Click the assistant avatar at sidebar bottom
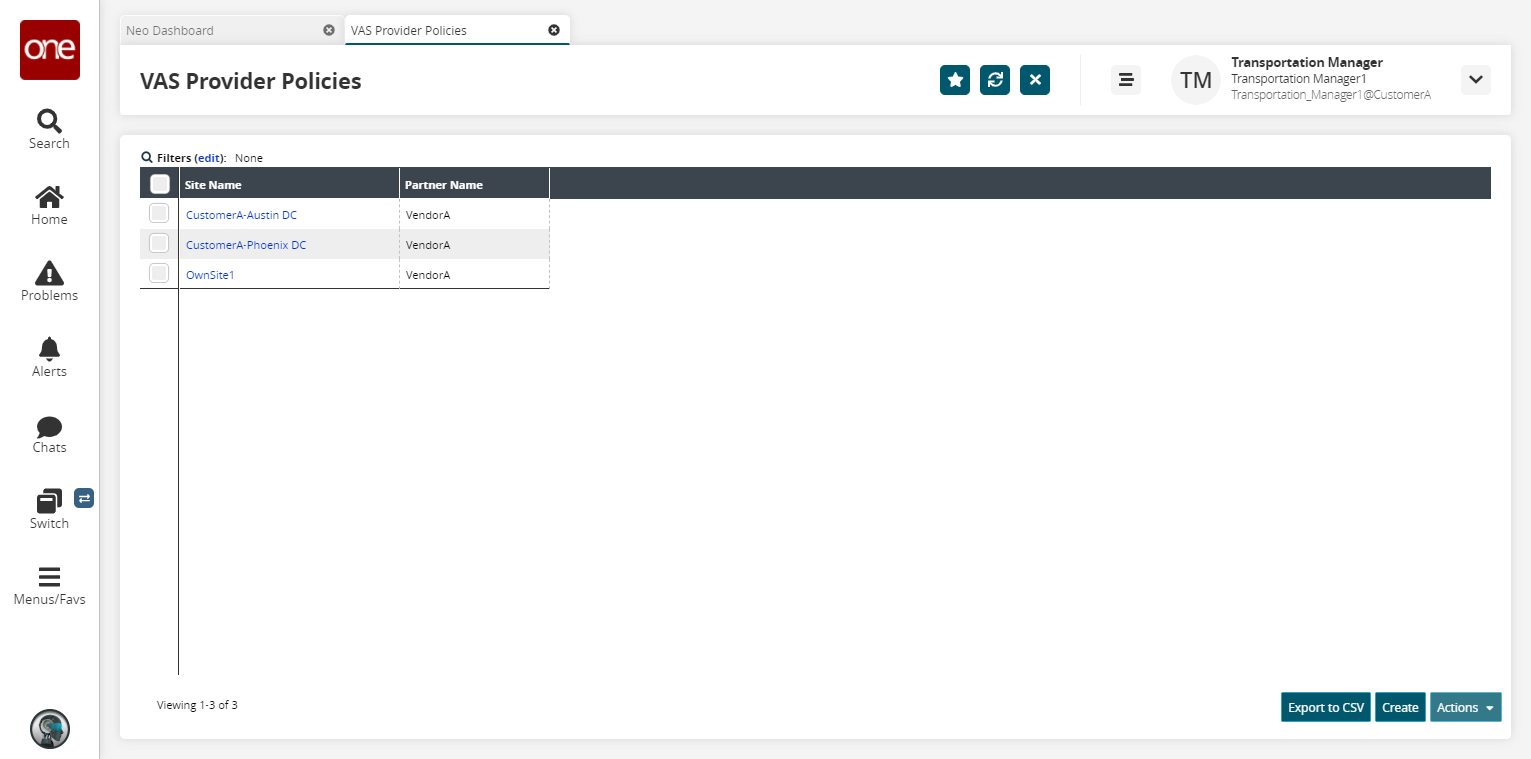Screen dimensions: 1531x759 [50, 729]
